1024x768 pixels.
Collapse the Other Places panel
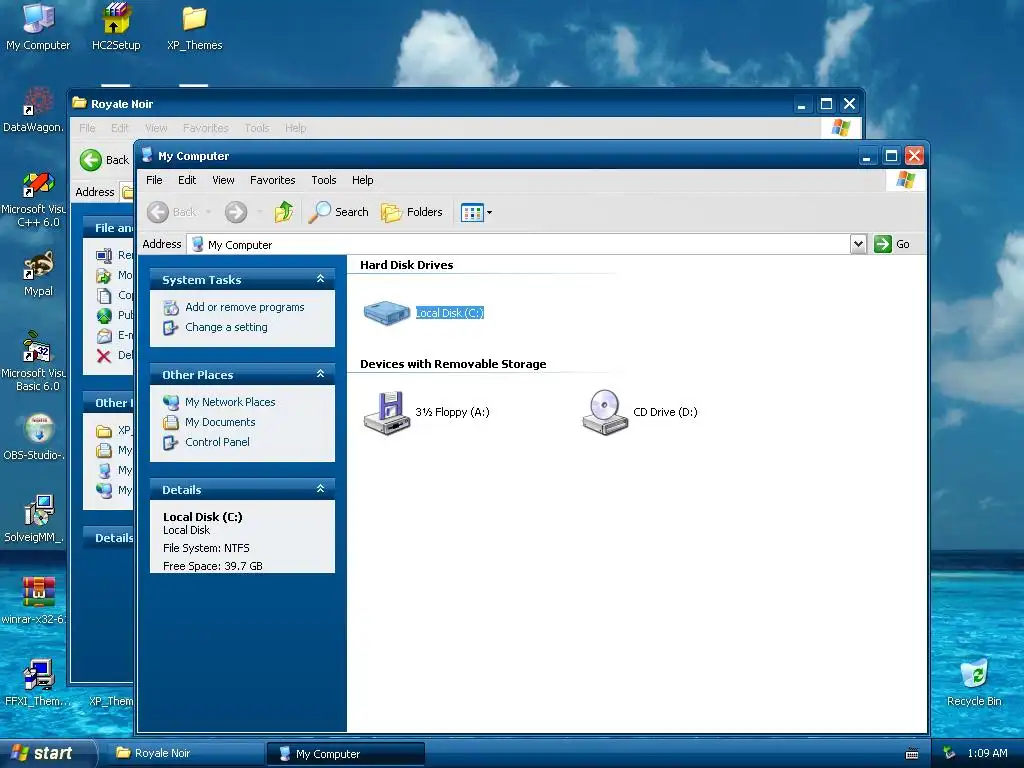pos(320,374)
